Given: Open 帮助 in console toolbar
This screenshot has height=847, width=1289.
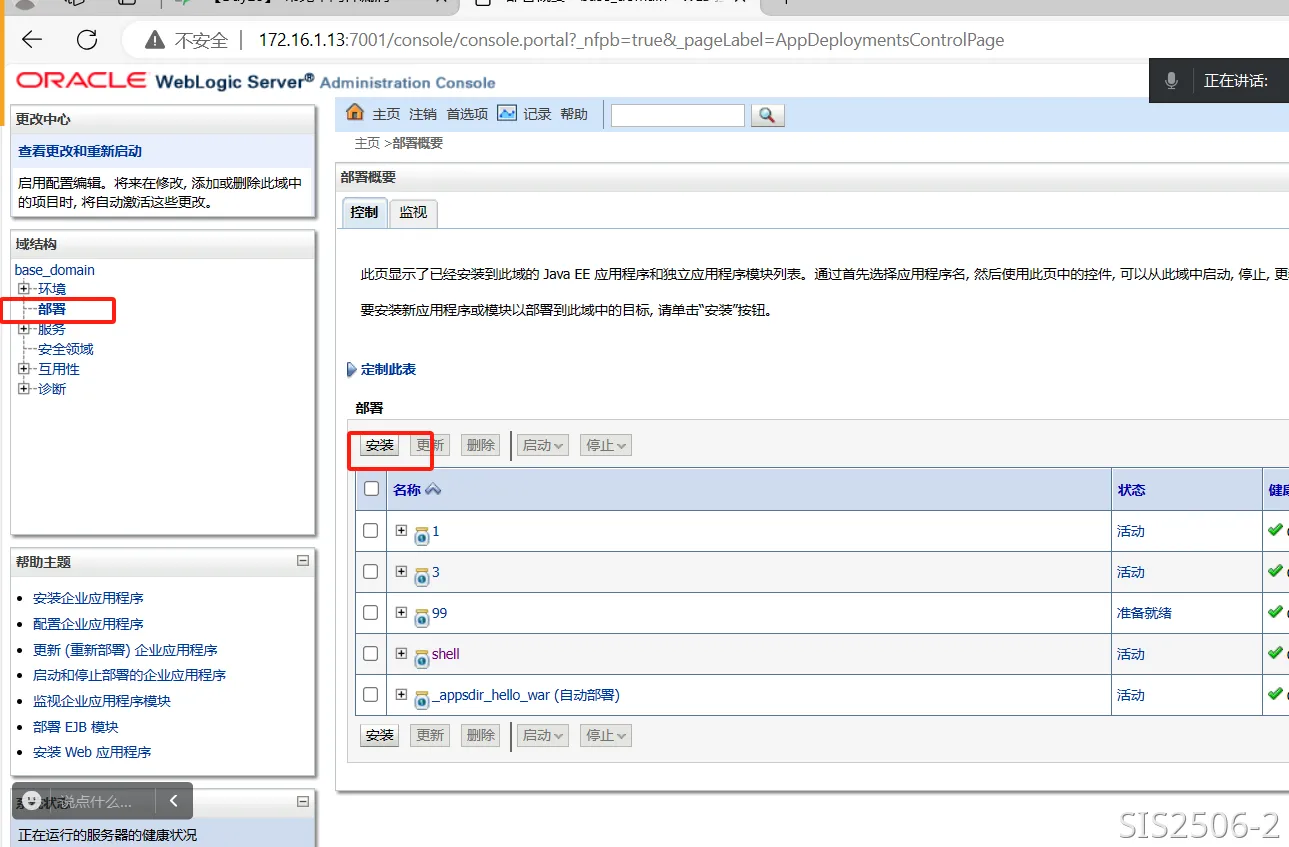Looking at the screenshot, I should coord(574,114).
